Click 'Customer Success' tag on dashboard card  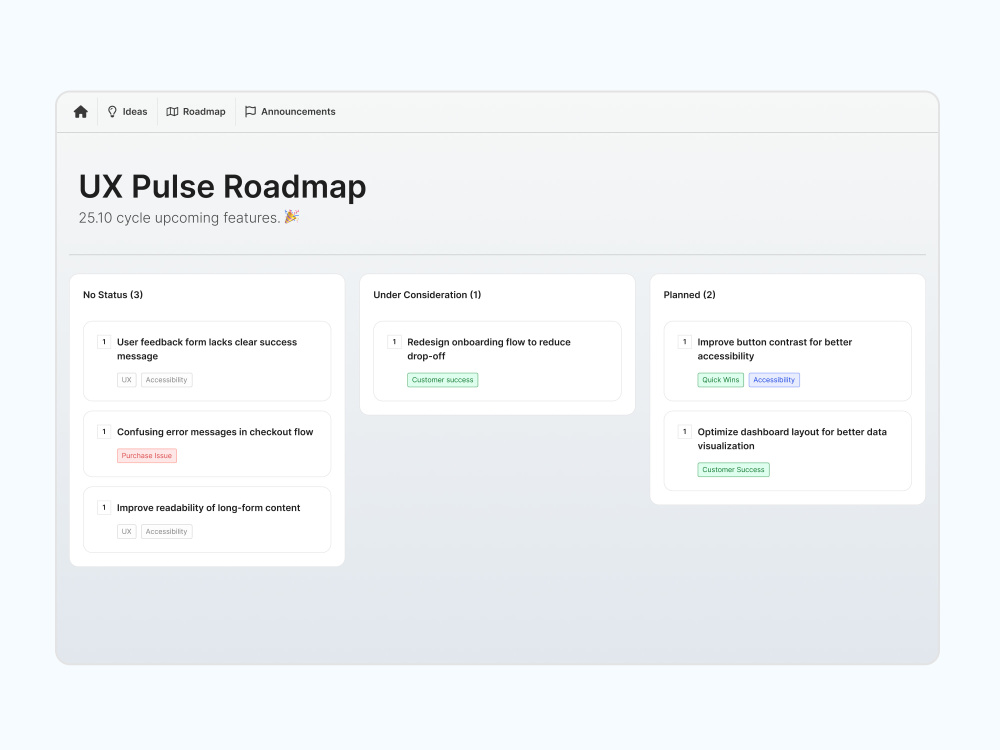pos(733,470)
